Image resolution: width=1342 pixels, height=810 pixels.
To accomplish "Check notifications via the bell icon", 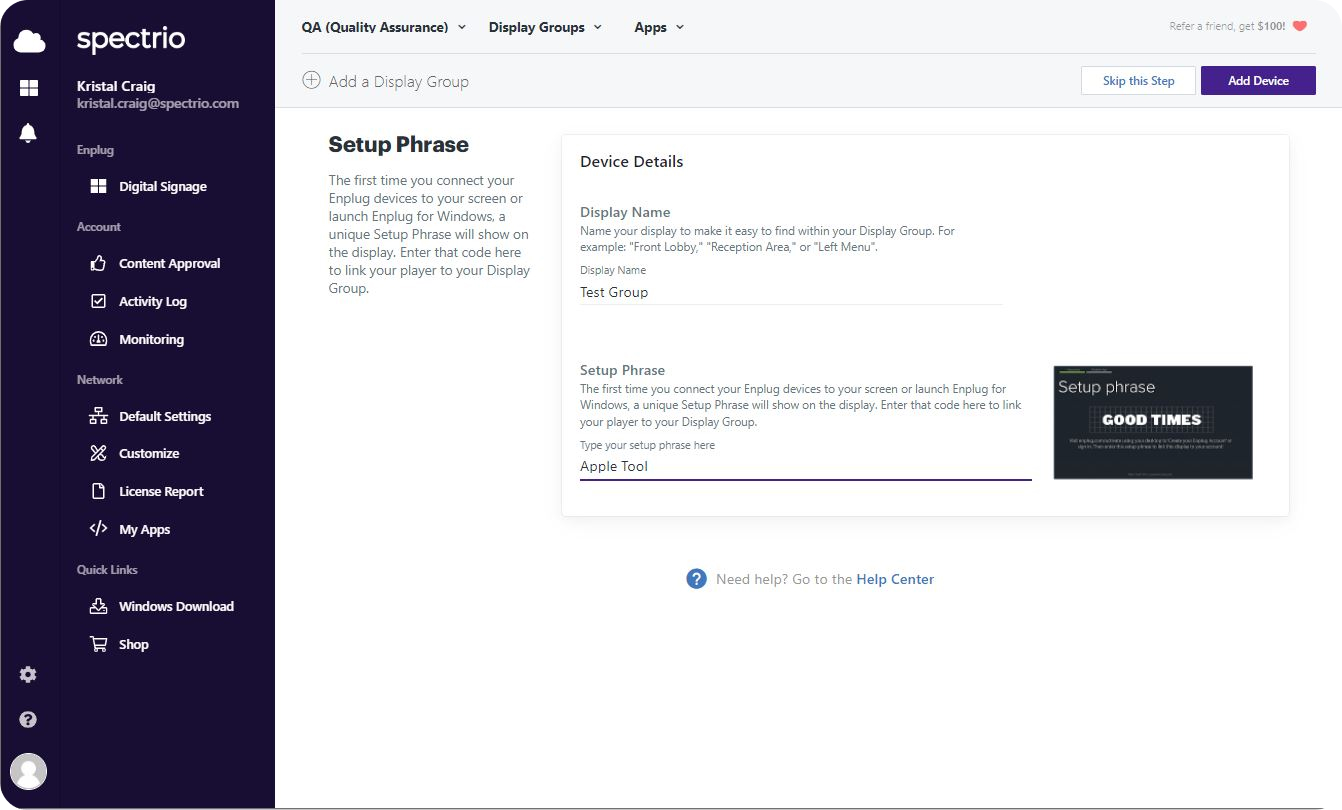I will pos(28,131).
